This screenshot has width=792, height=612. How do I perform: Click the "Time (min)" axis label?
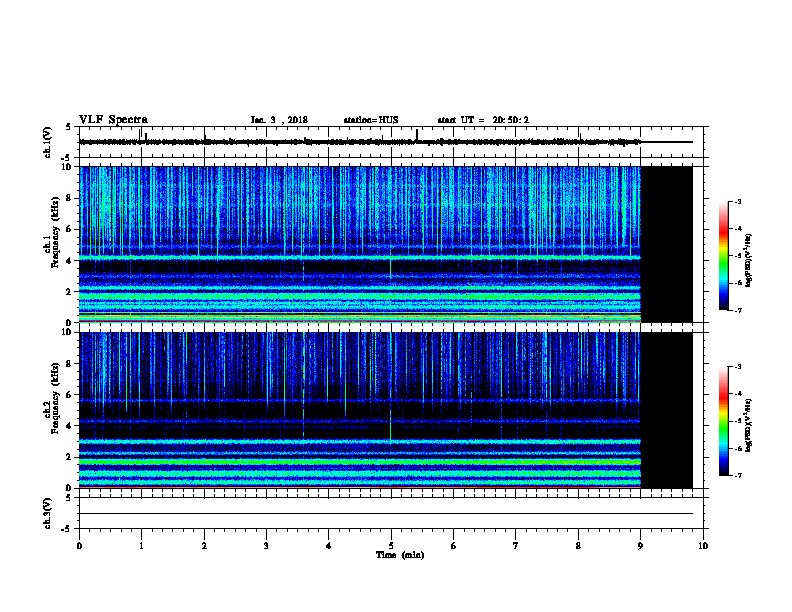400,555
